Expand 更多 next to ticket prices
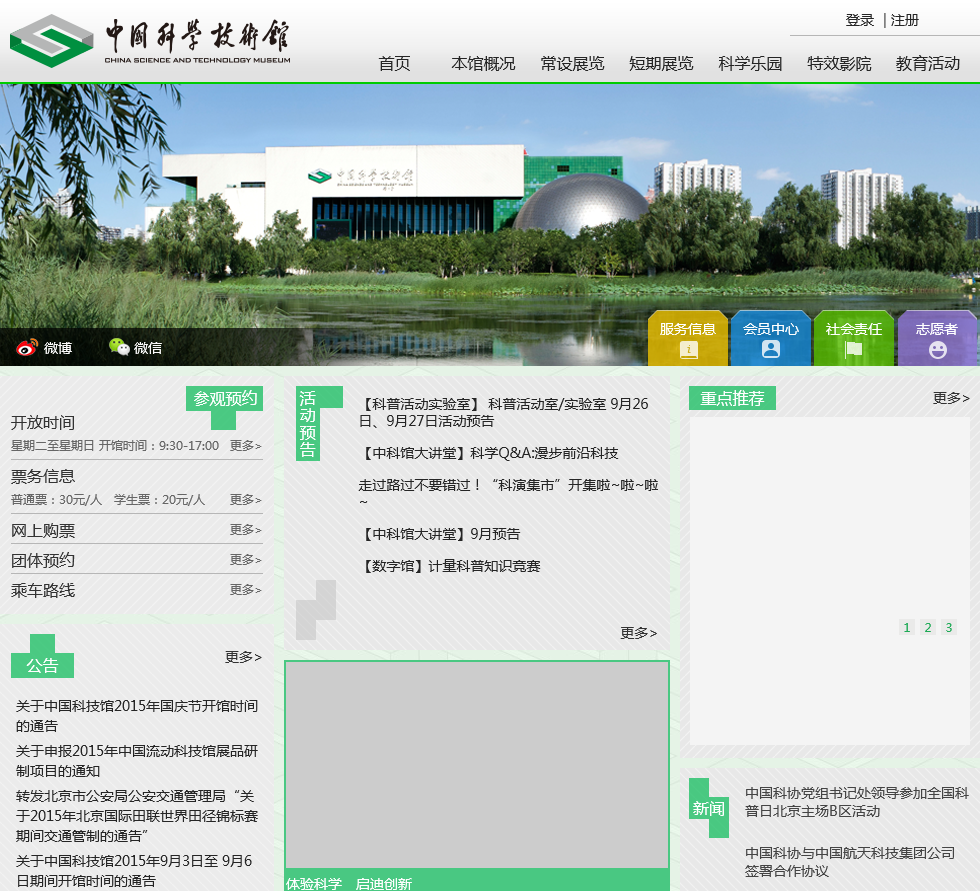The width and height of the screenshot is (980, 891). pyautogui.click(x=245, y=499)
